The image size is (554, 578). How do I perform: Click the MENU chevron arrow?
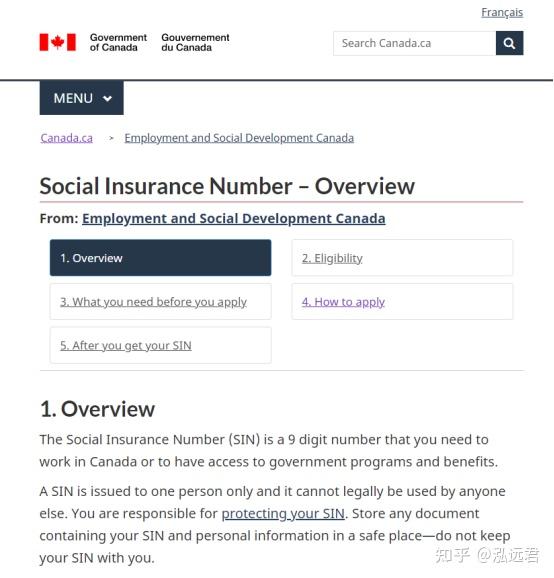(x=107, y=98)
